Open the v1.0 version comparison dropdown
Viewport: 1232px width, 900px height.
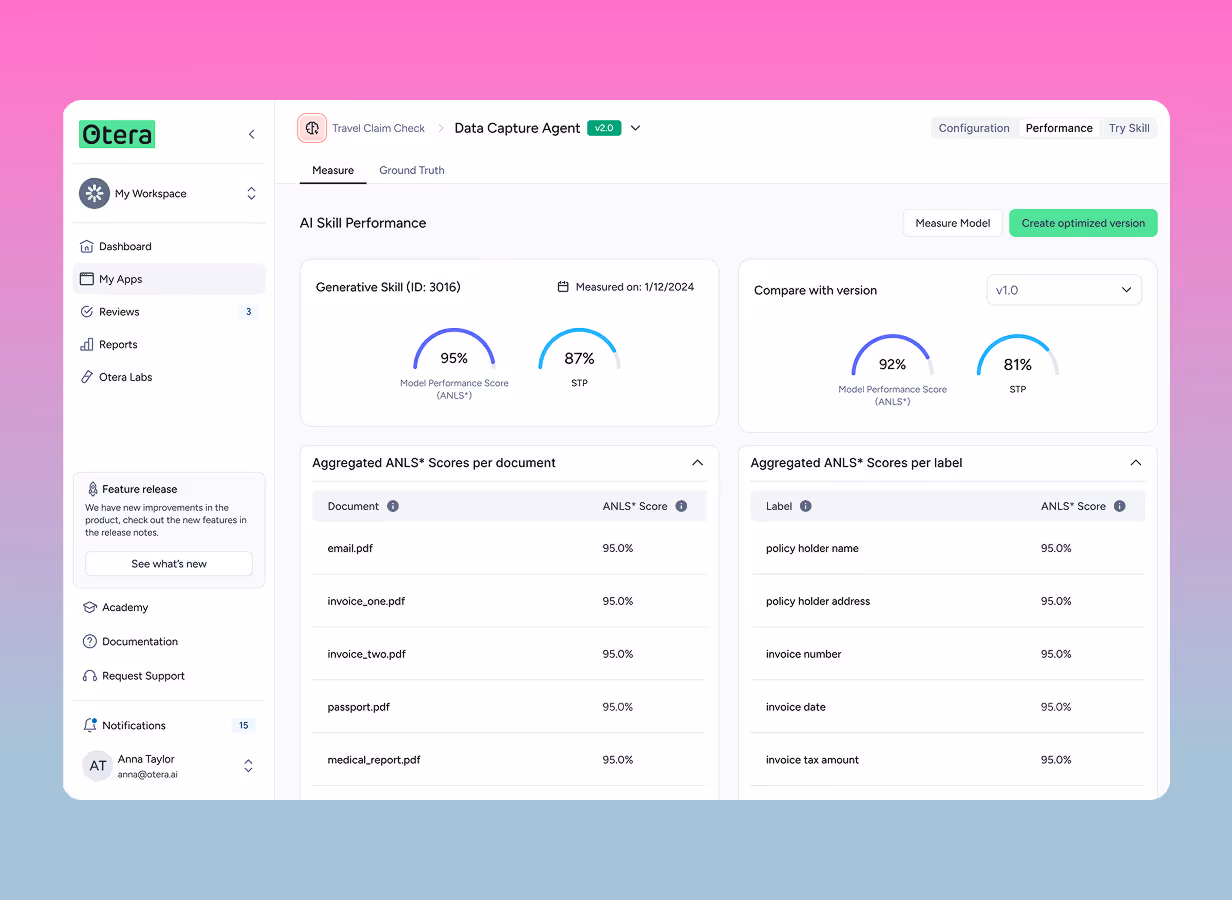pos(1063,289)
